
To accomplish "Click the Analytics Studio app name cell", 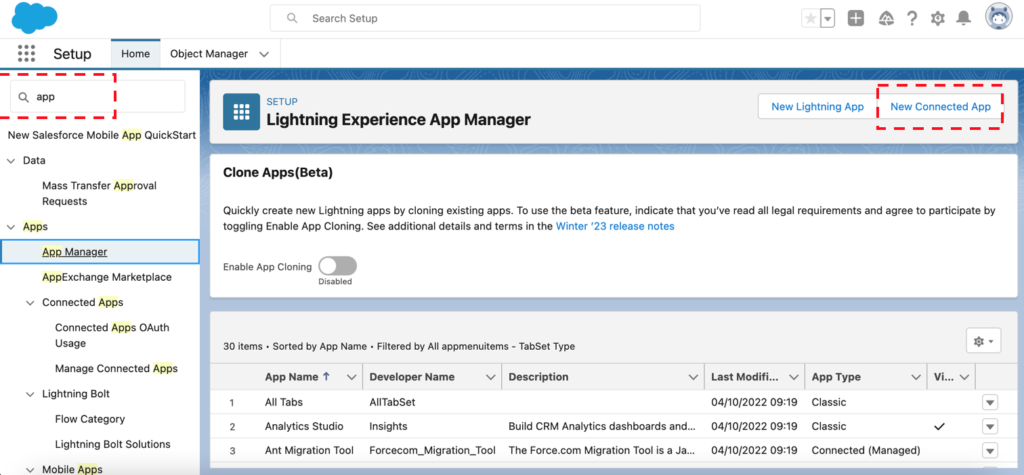I will click(304, 426).
